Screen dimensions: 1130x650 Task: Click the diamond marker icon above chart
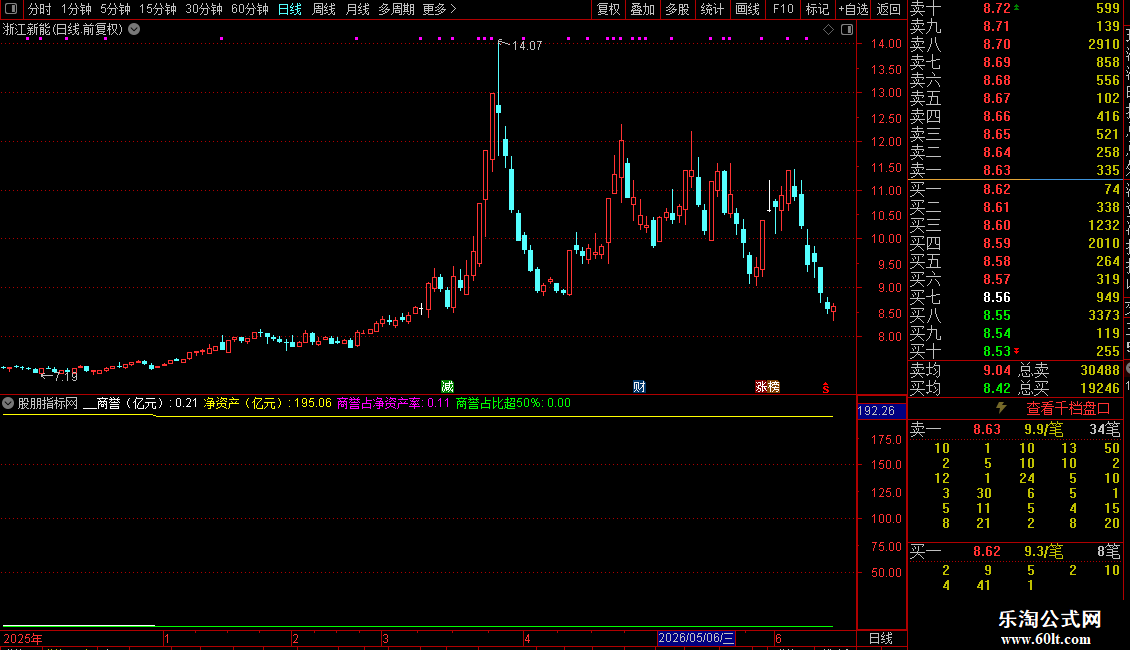[x=828, y=30]
